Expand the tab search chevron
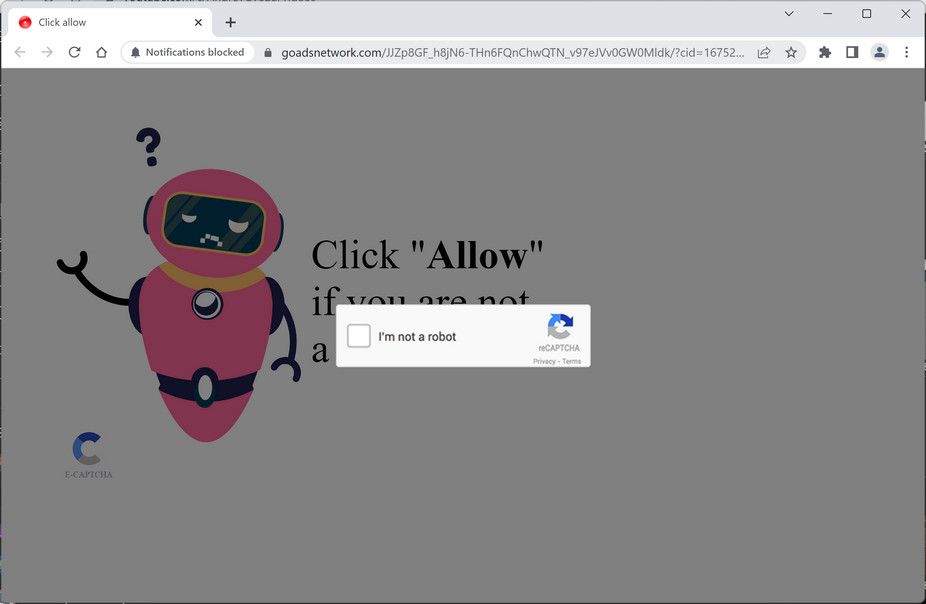 tap(789, 14)
